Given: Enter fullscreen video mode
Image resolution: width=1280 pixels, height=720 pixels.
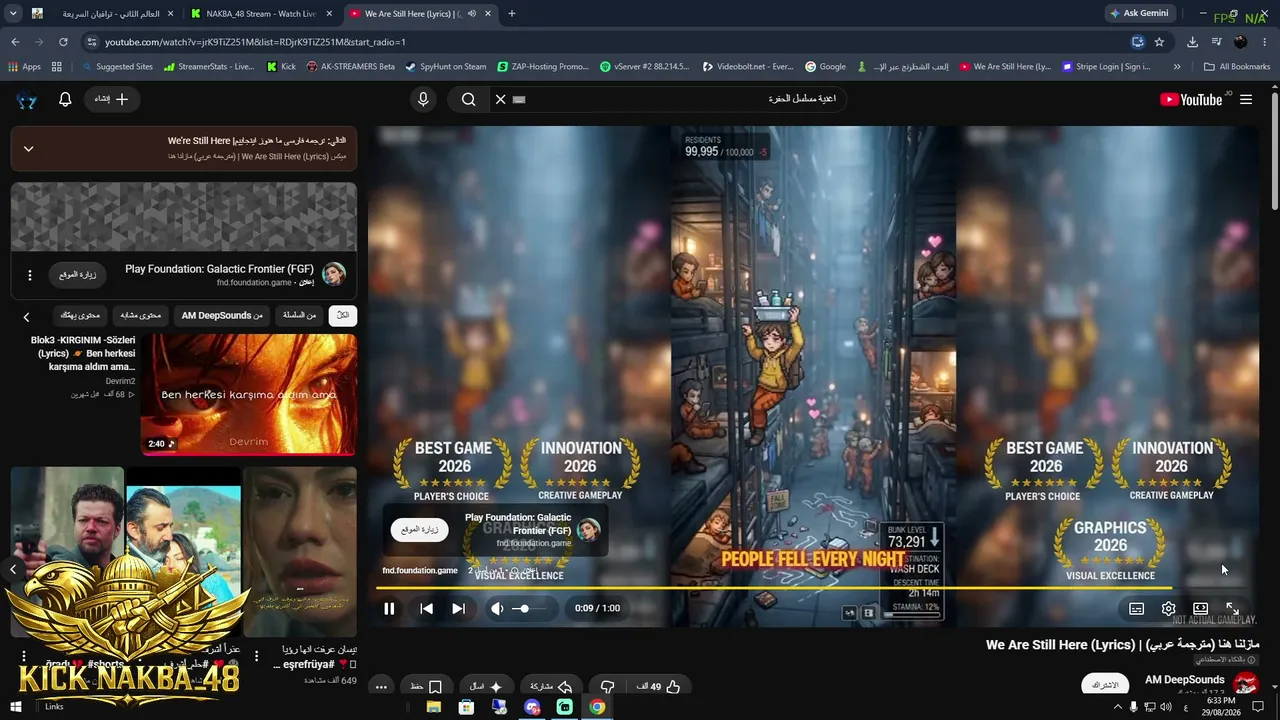Looking at the screenshot, I should [x=1232, y=608].
